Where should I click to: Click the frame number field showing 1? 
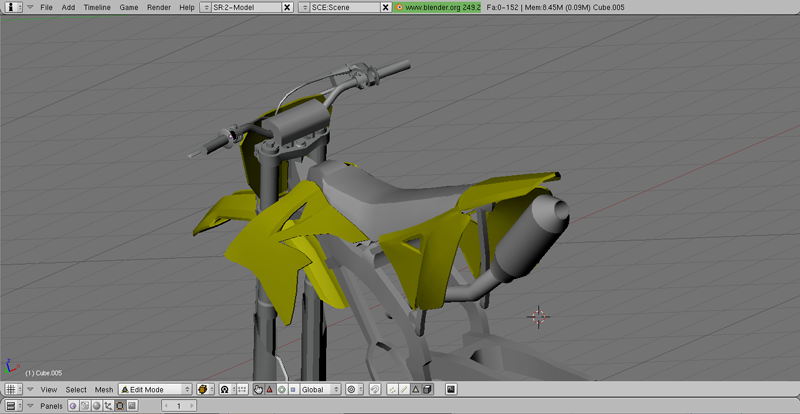coord(179,406)
